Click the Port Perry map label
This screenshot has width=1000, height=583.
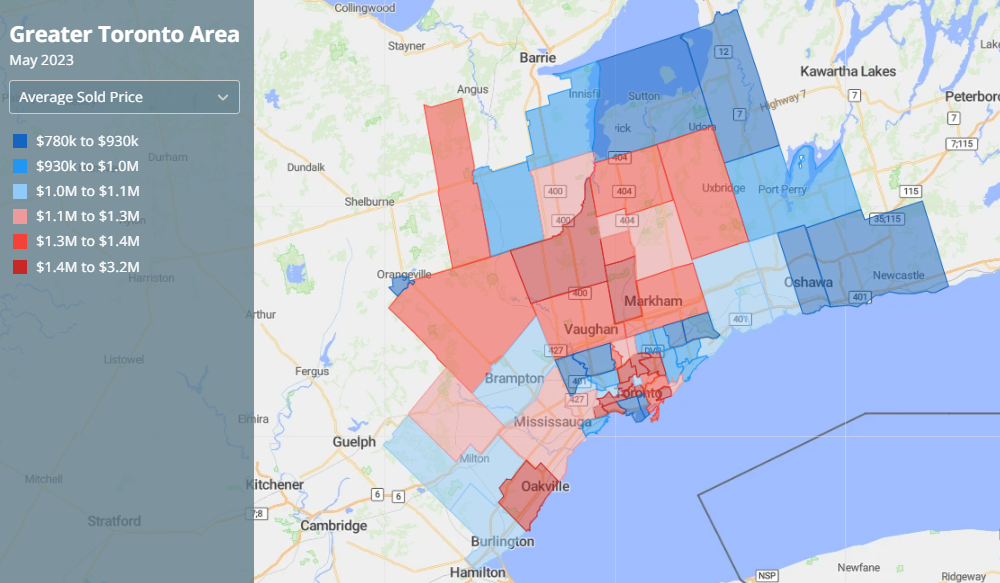click(x=782, y=189)
